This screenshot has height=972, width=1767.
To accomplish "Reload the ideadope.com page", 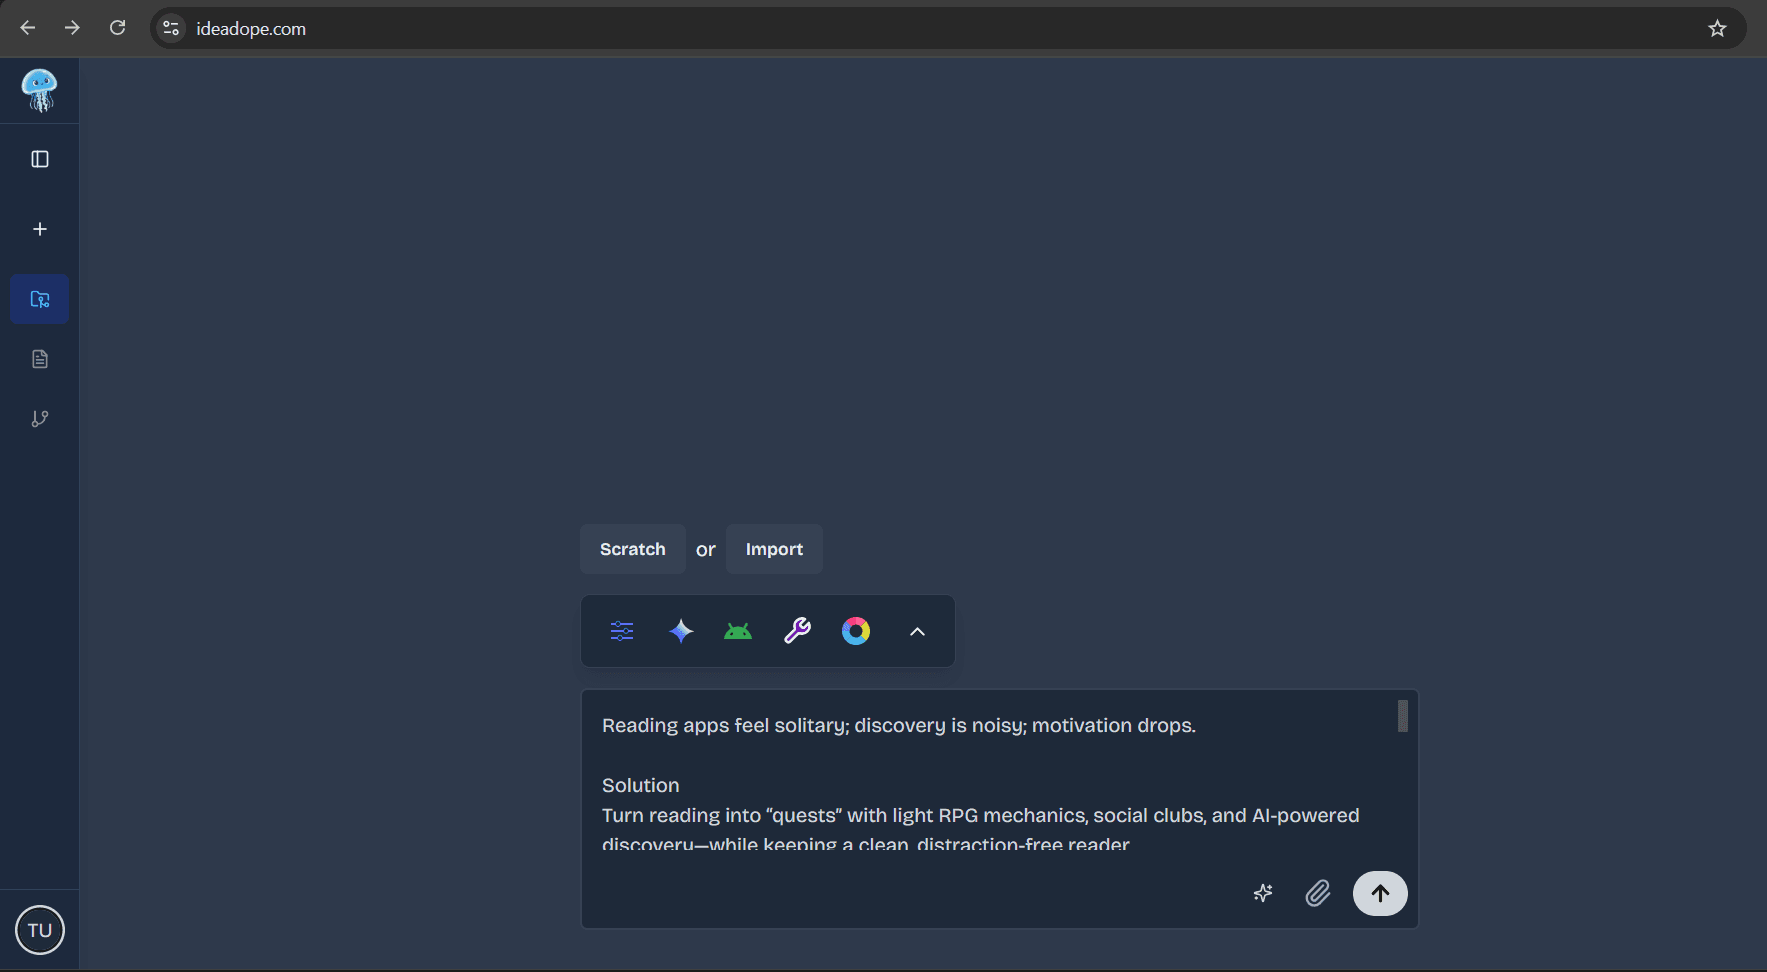I will [x=117, y=28].
